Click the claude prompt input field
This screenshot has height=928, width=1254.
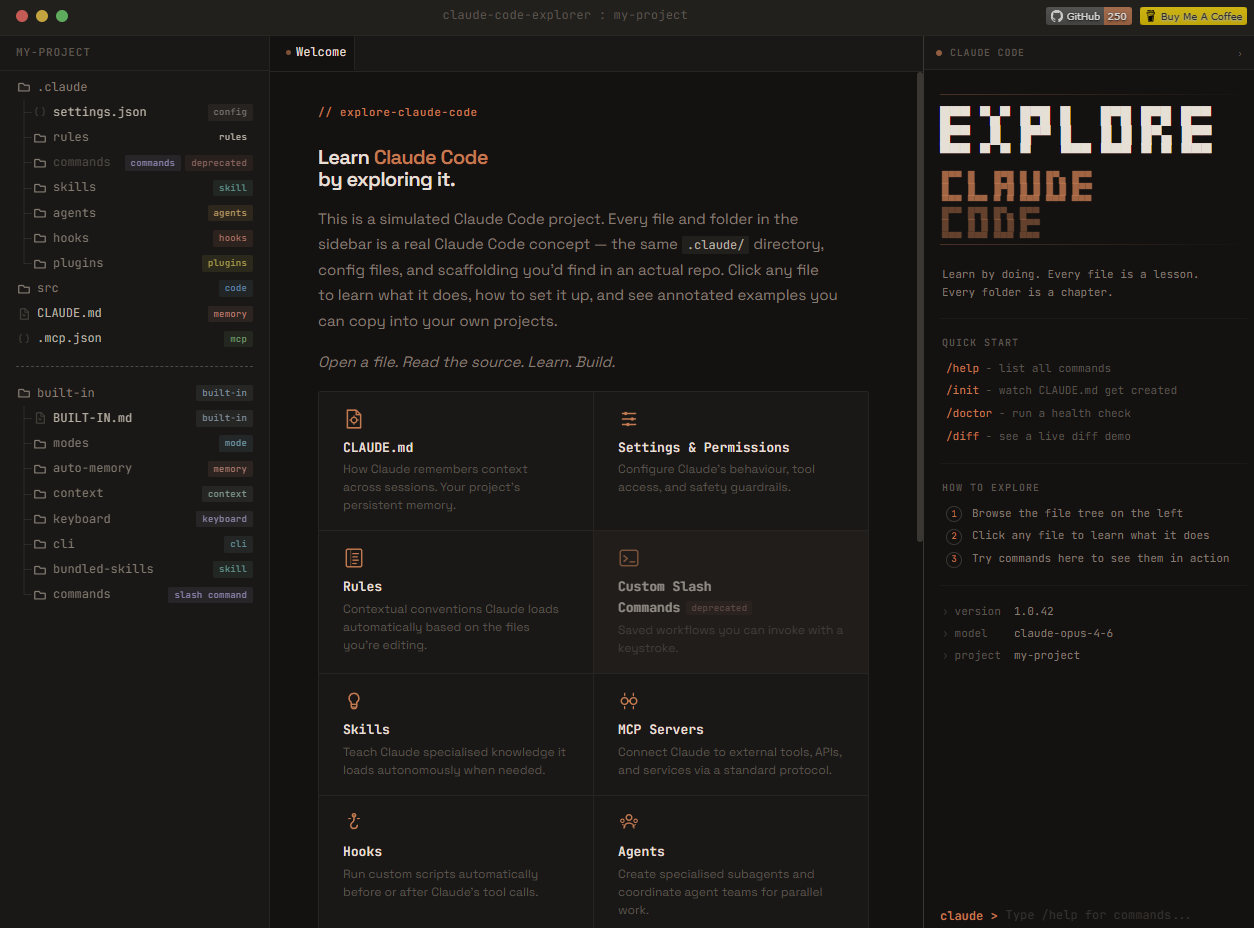coord(1120,915)
